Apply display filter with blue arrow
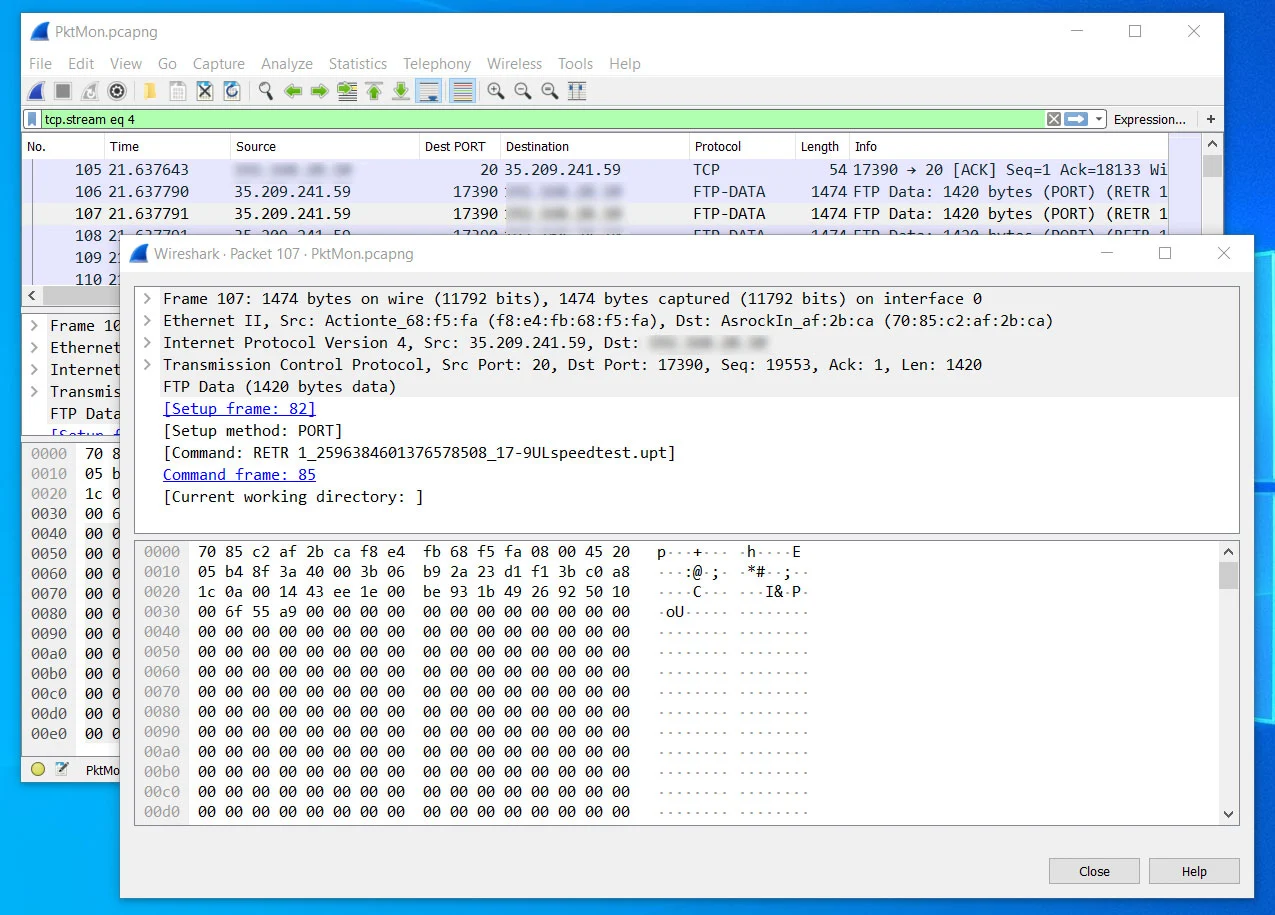This screenshot has width=1275, height=915. 1076,119
